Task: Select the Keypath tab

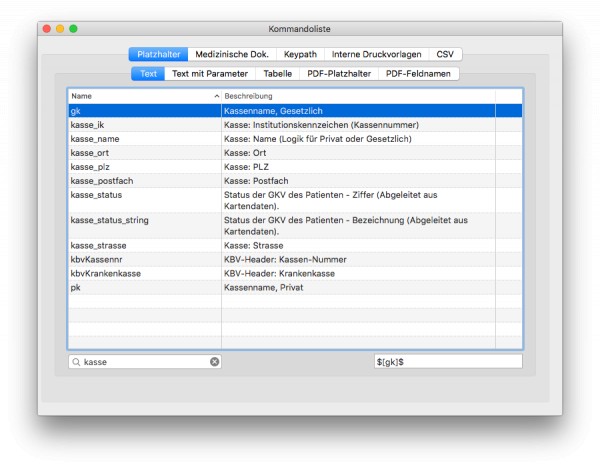Action: coord(300,54)
